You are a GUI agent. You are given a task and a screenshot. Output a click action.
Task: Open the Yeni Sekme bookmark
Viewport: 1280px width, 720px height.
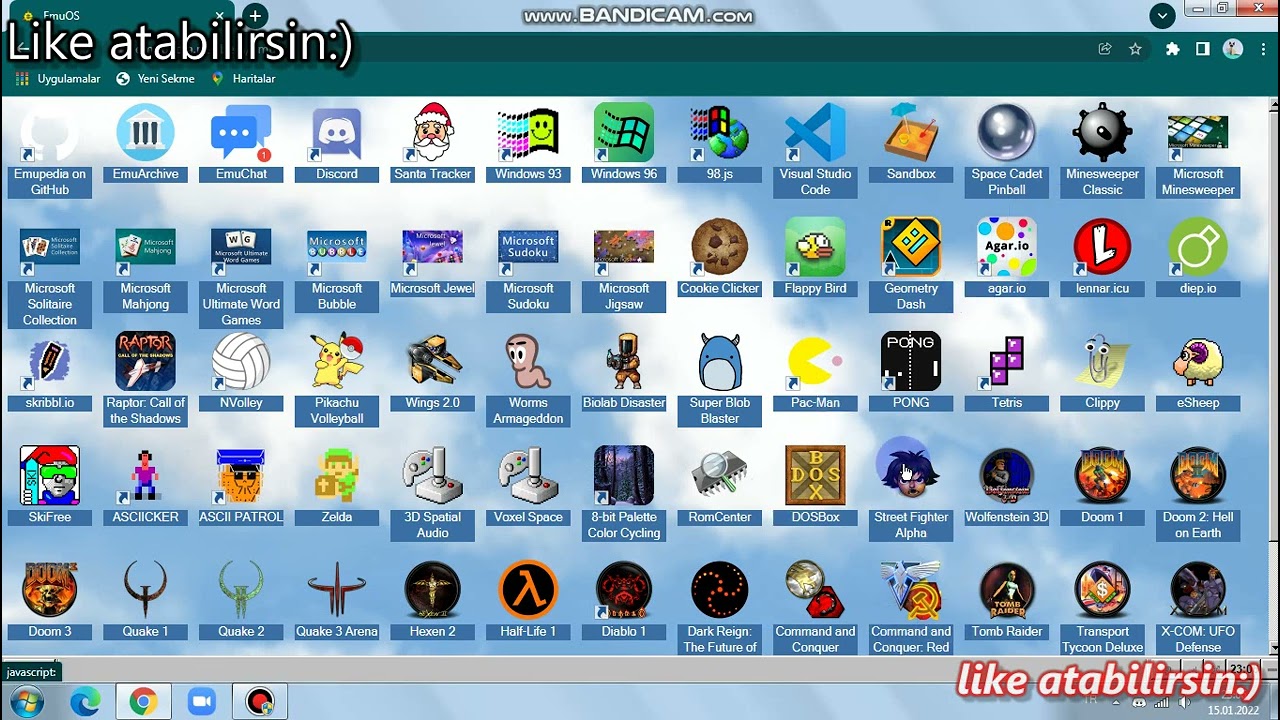click(x=156, y=78)
